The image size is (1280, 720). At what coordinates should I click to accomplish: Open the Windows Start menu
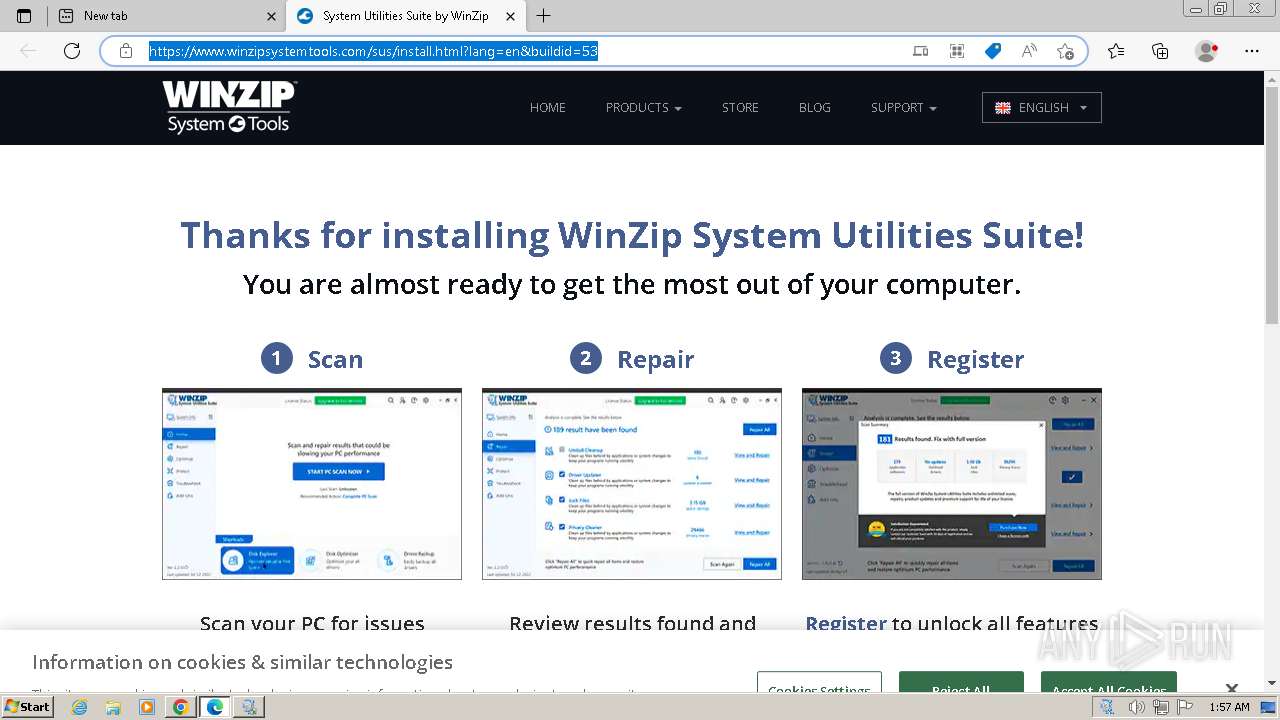click(28, 707)
